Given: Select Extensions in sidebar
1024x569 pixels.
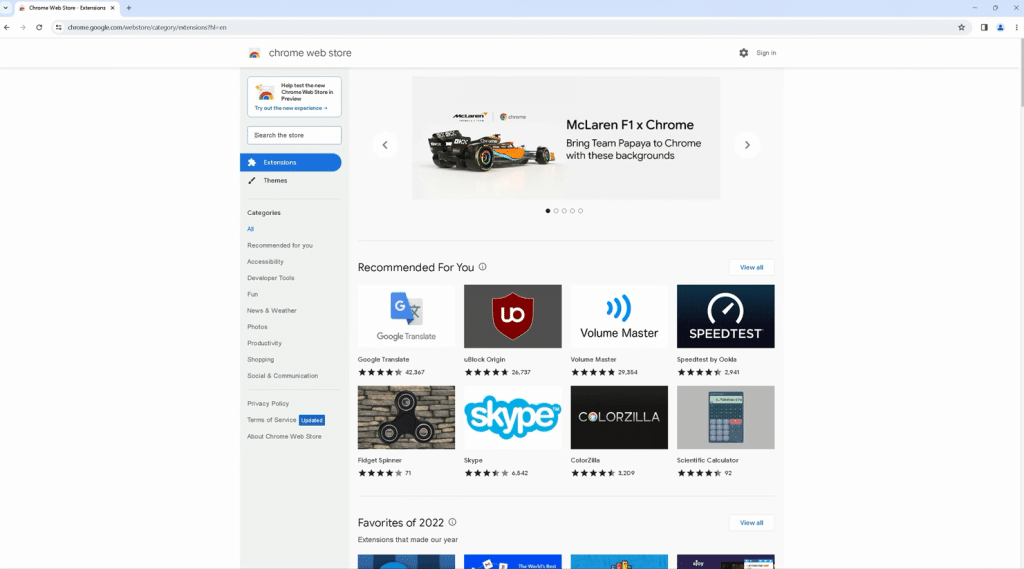Looking at the screenshot, I should click(x=291, y=162).
